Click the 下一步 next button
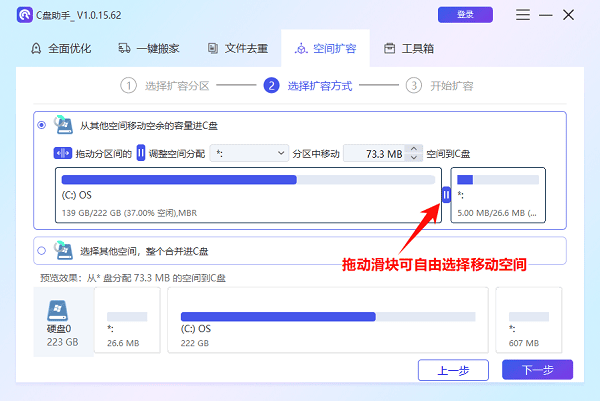Screen dimensions: 600x401 [x=537, y=370]
